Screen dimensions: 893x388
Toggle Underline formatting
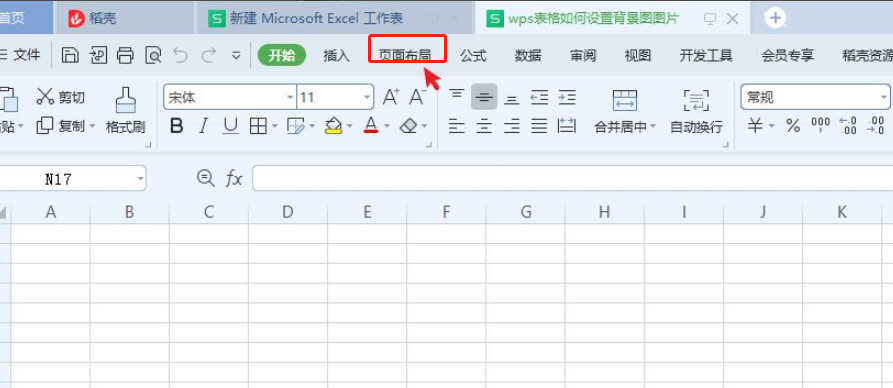coord(230,126)
